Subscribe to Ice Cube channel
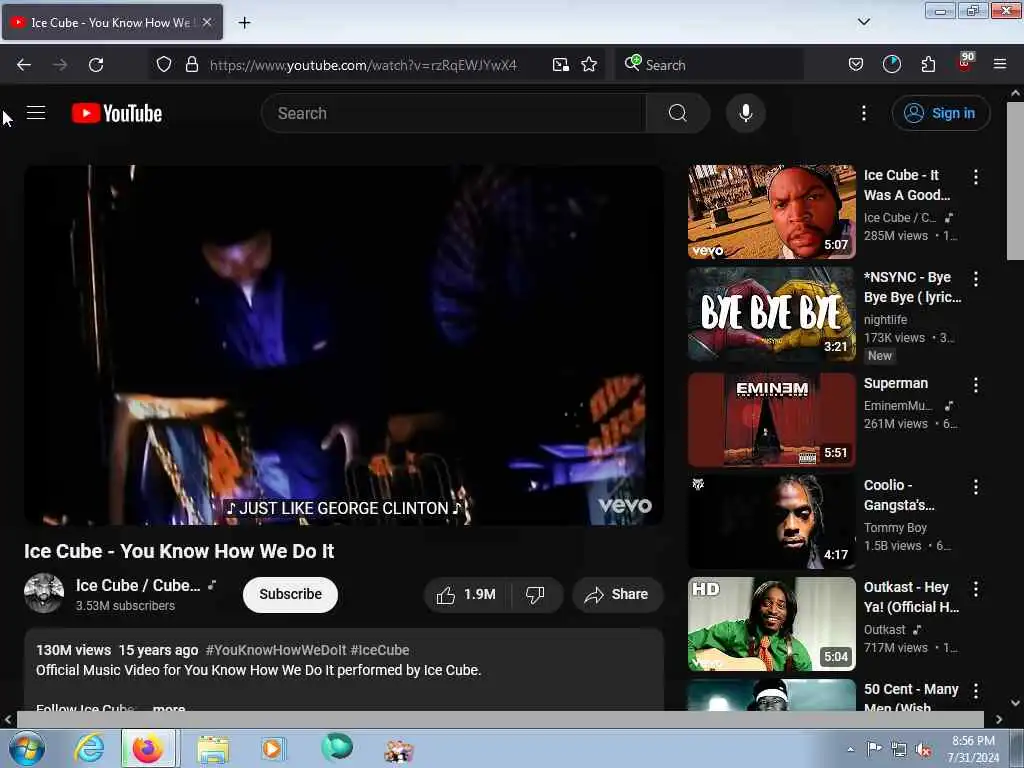 pyautogui.click(x=290, y=594)
